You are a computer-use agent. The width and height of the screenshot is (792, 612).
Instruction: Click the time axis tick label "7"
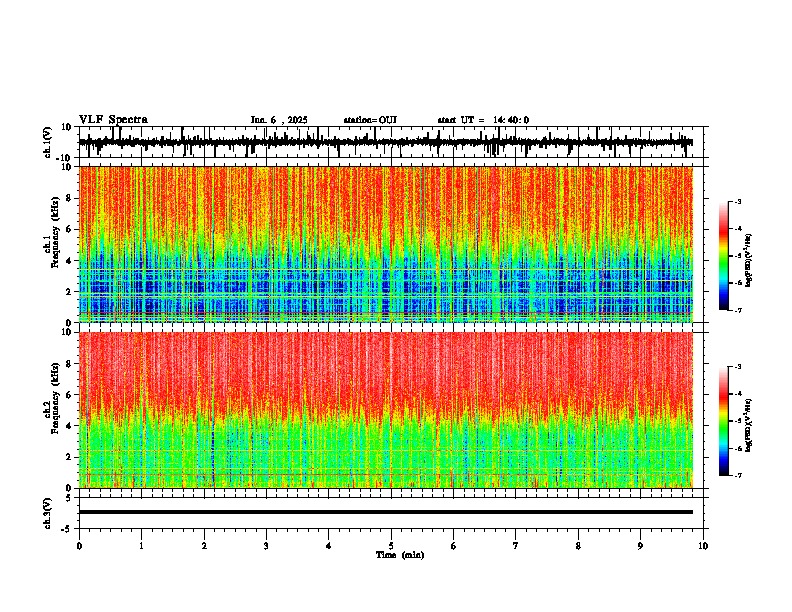pyautogui.click(x=516, y=546)
